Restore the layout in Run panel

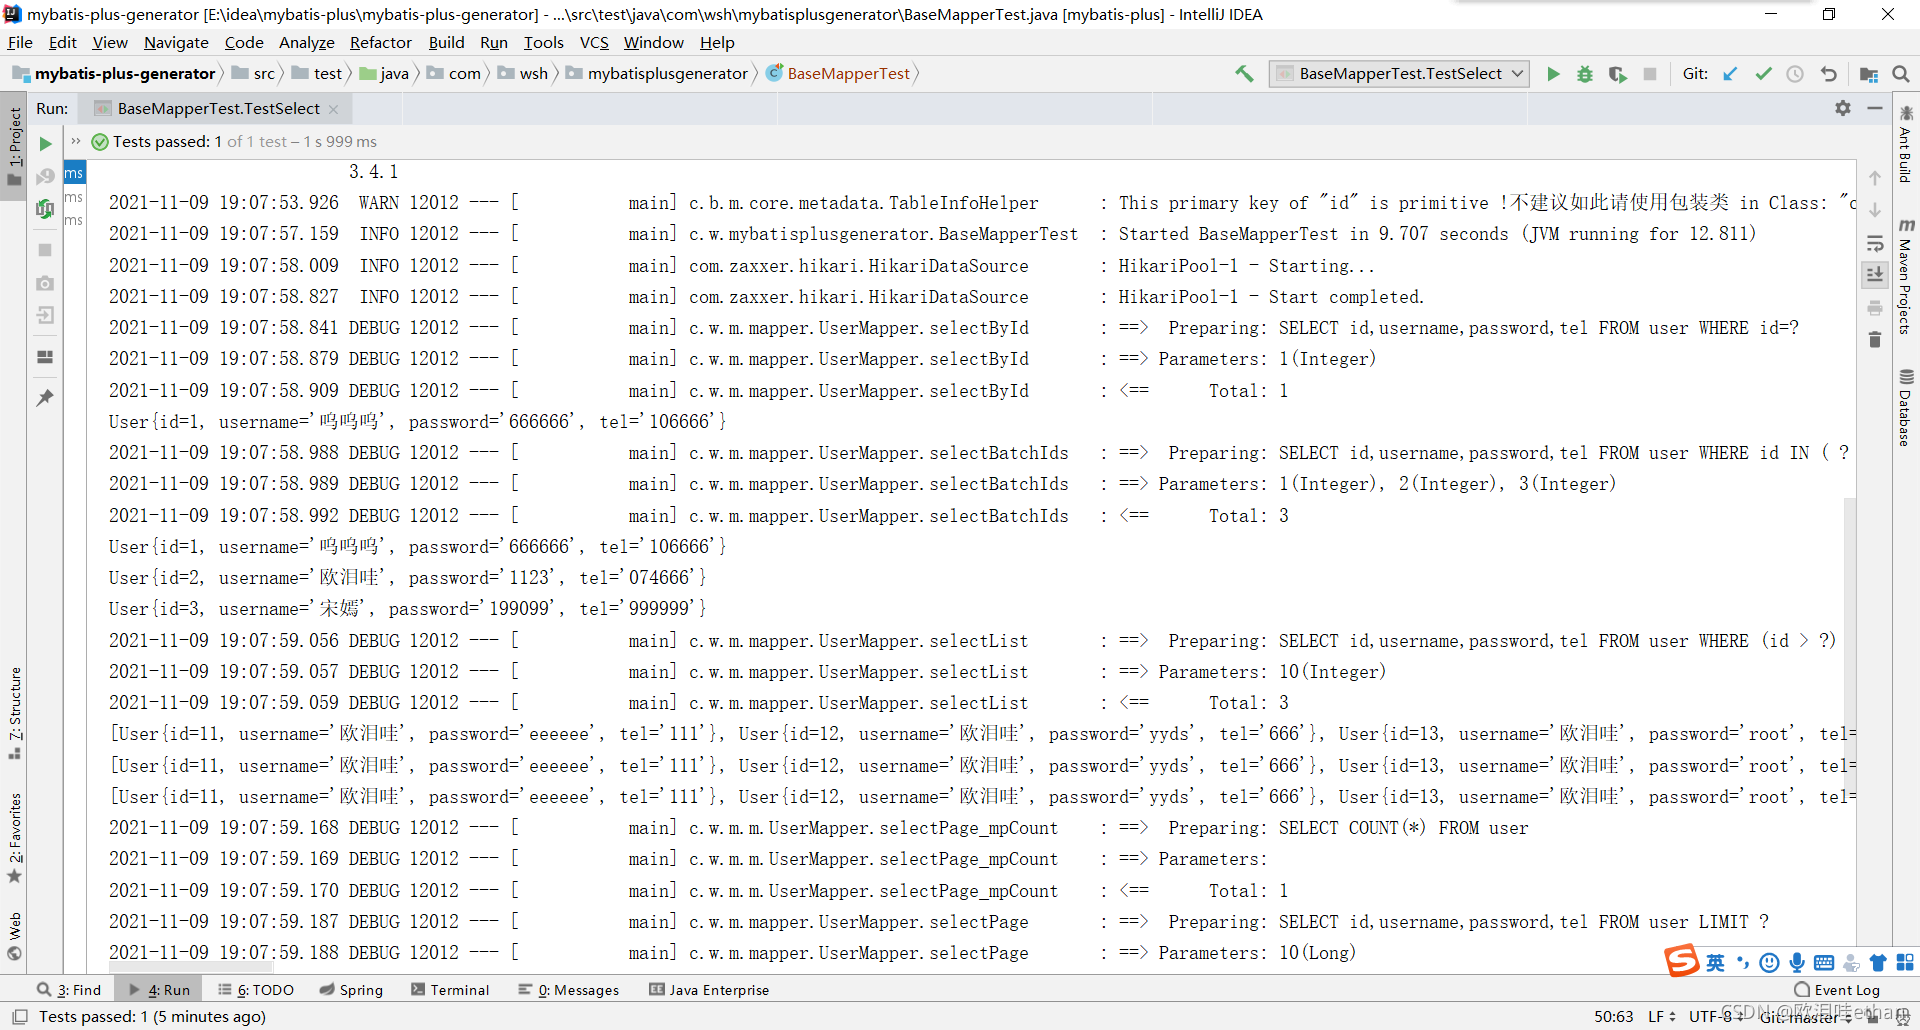45,357
